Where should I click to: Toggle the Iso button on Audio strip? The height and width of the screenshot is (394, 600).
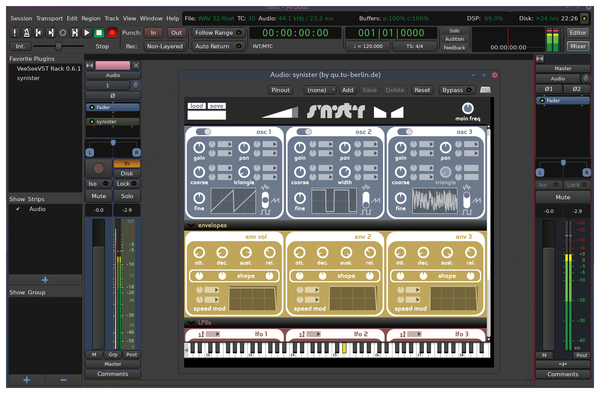98,184
